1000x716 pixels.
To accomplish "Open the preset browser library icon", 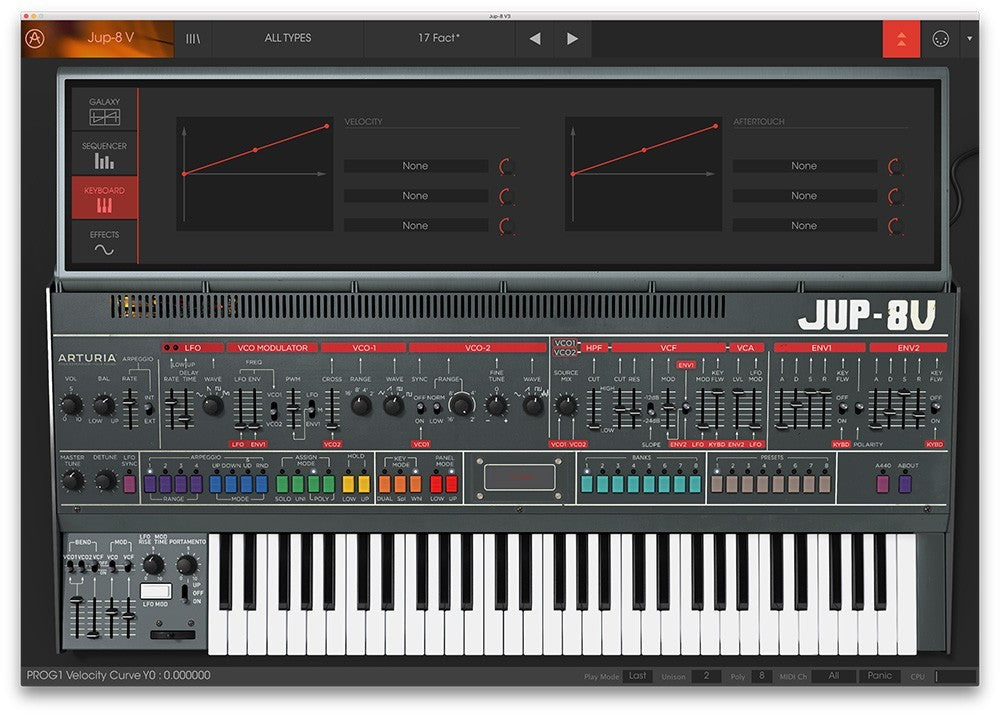I will point(193,39).
